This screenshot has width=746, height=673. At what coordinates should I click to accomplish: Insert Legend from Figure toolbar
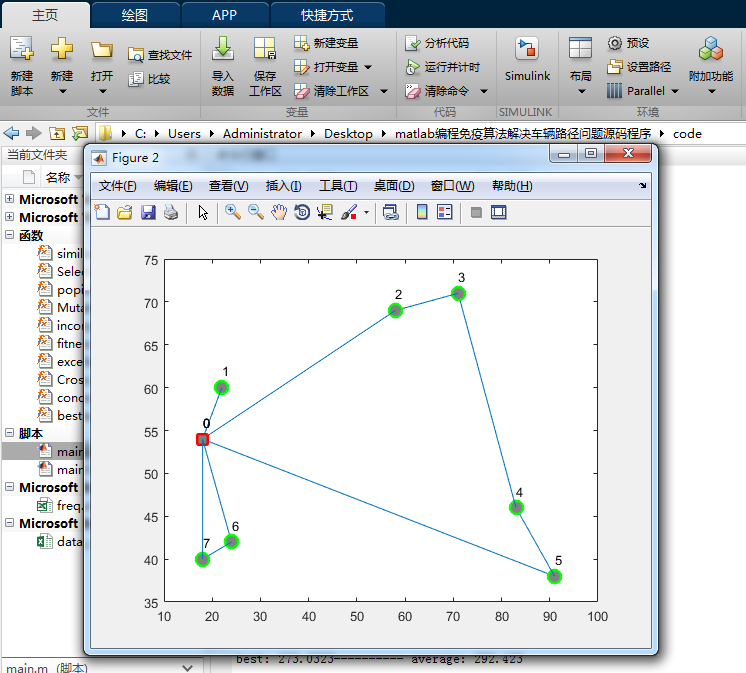click(x=444, y=212)
